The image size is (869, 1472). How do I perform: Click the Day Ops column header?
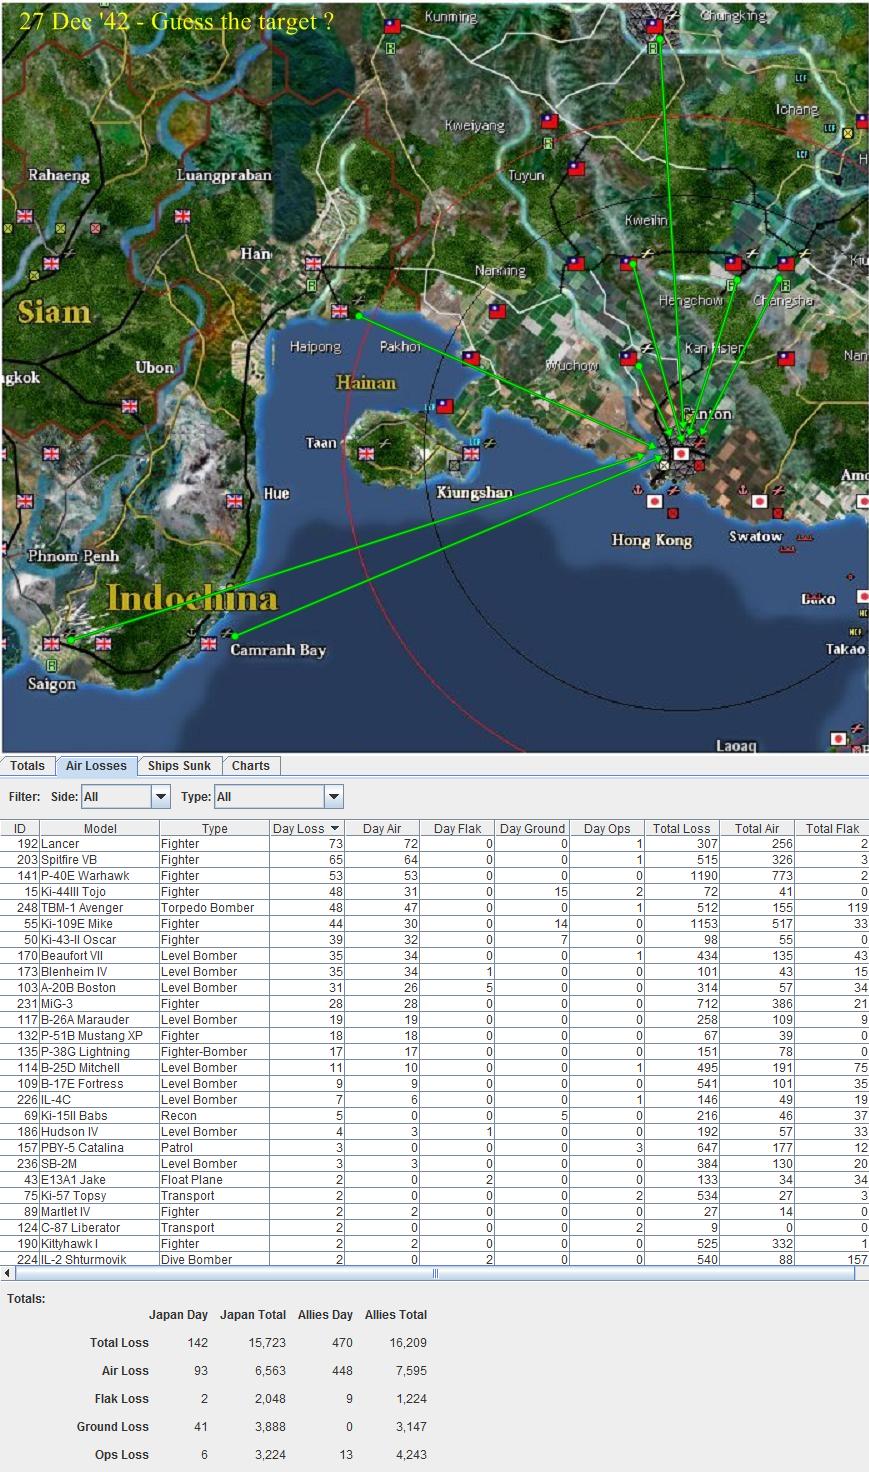tap(608, 828)
